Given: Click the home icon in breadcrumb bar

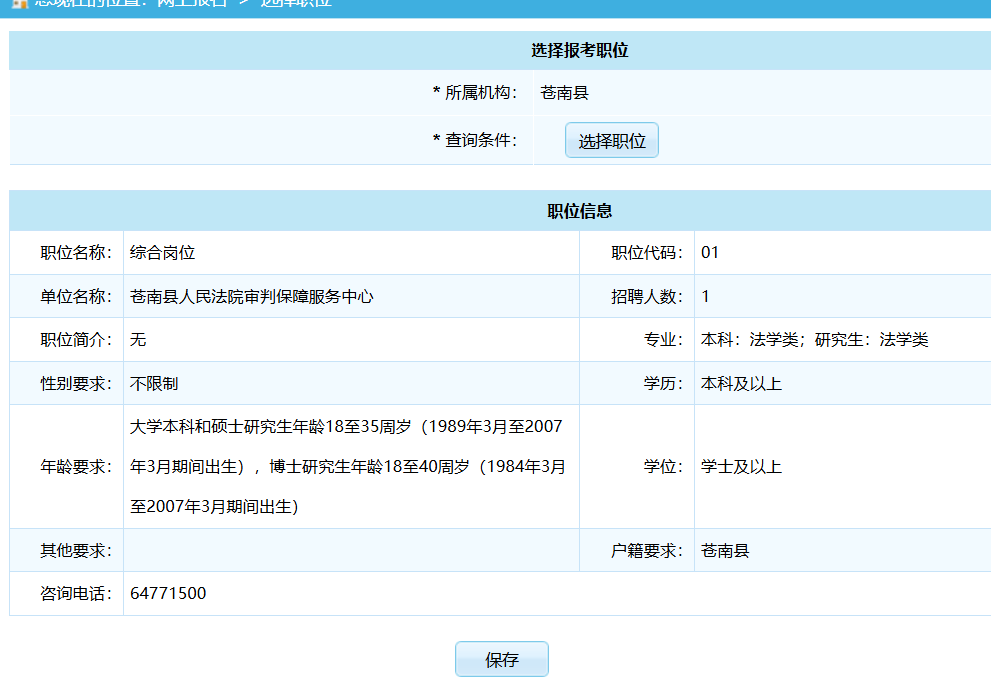Looking at the screenshot, I should point(18,3).
